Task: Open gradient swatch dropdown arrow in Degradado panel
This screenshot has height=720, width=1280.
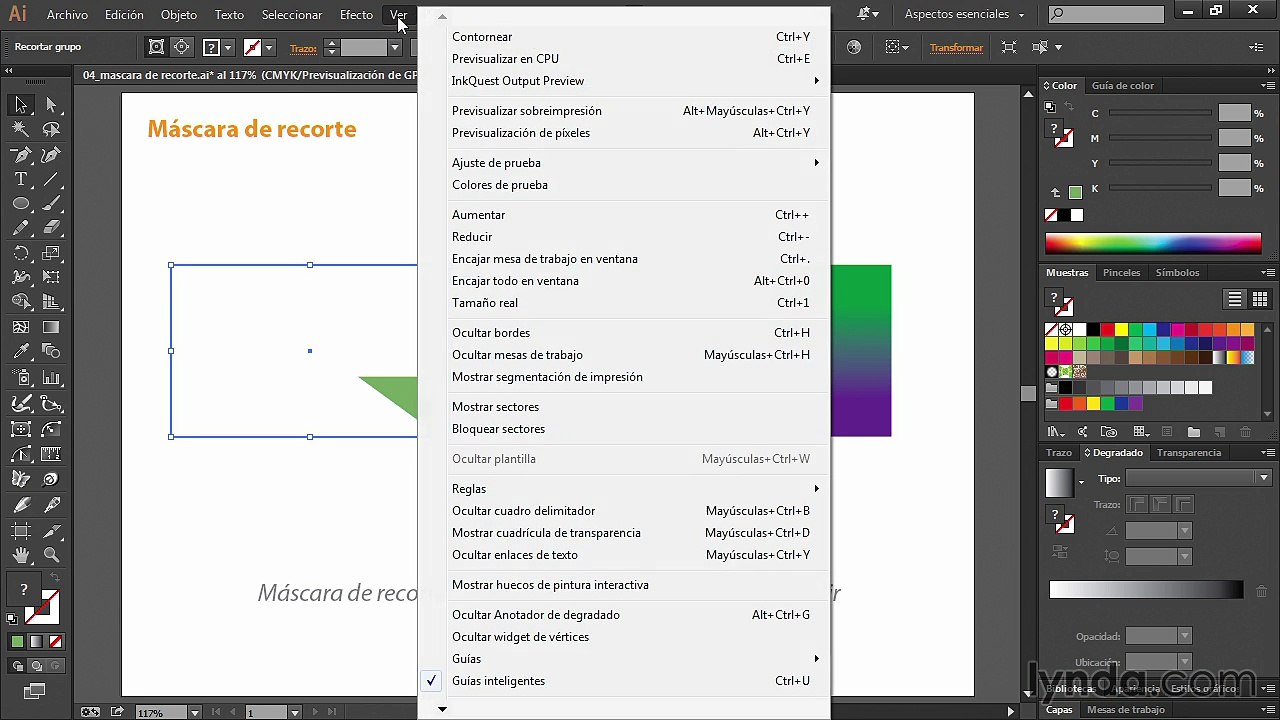Action: tap(1081, 482)
